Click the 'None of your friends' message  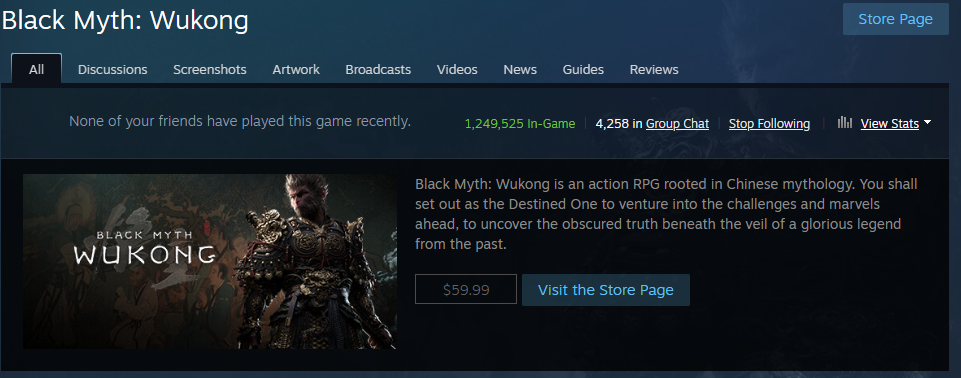(x=240, y=121)
